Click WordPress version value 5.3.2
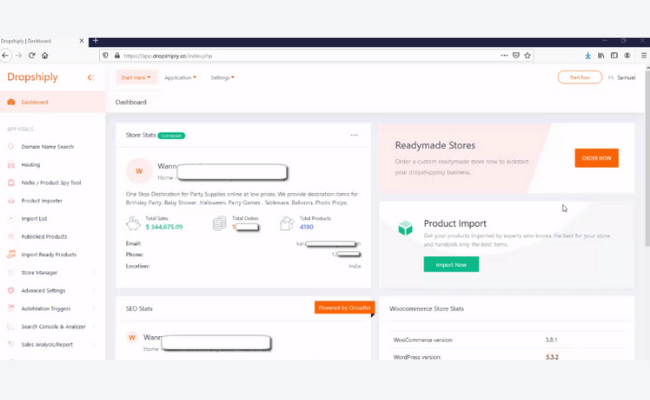The image size is (650, 400). 552,357
